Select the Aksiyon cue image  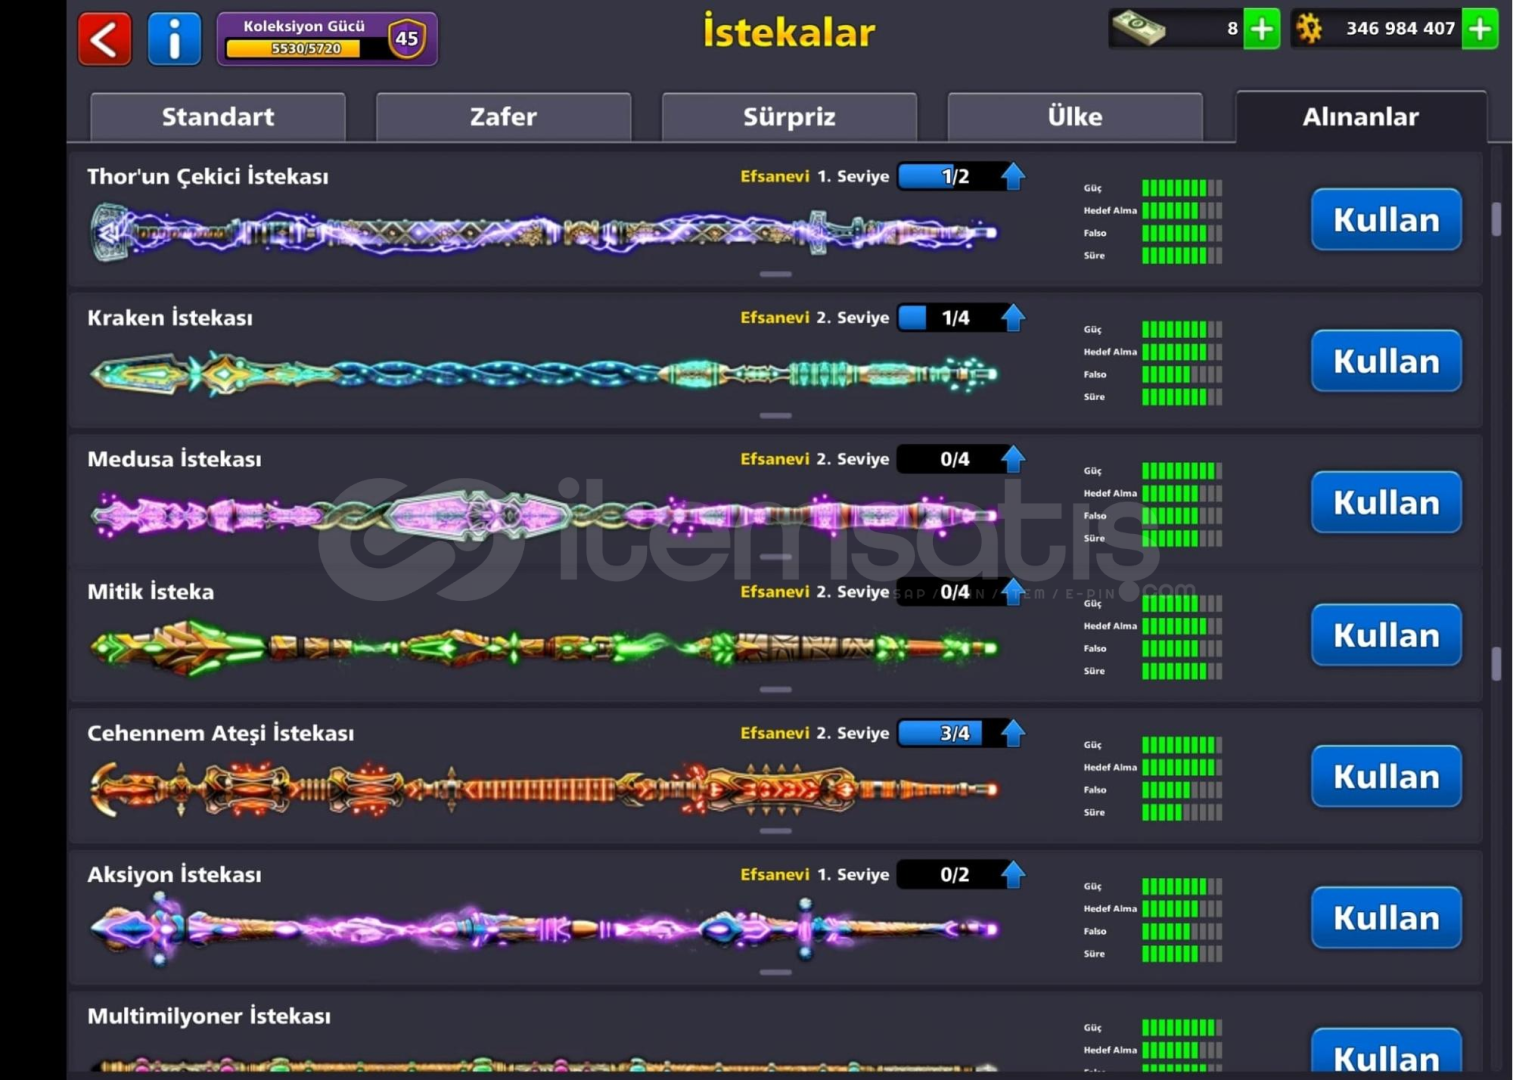click(x=544, y=929)
